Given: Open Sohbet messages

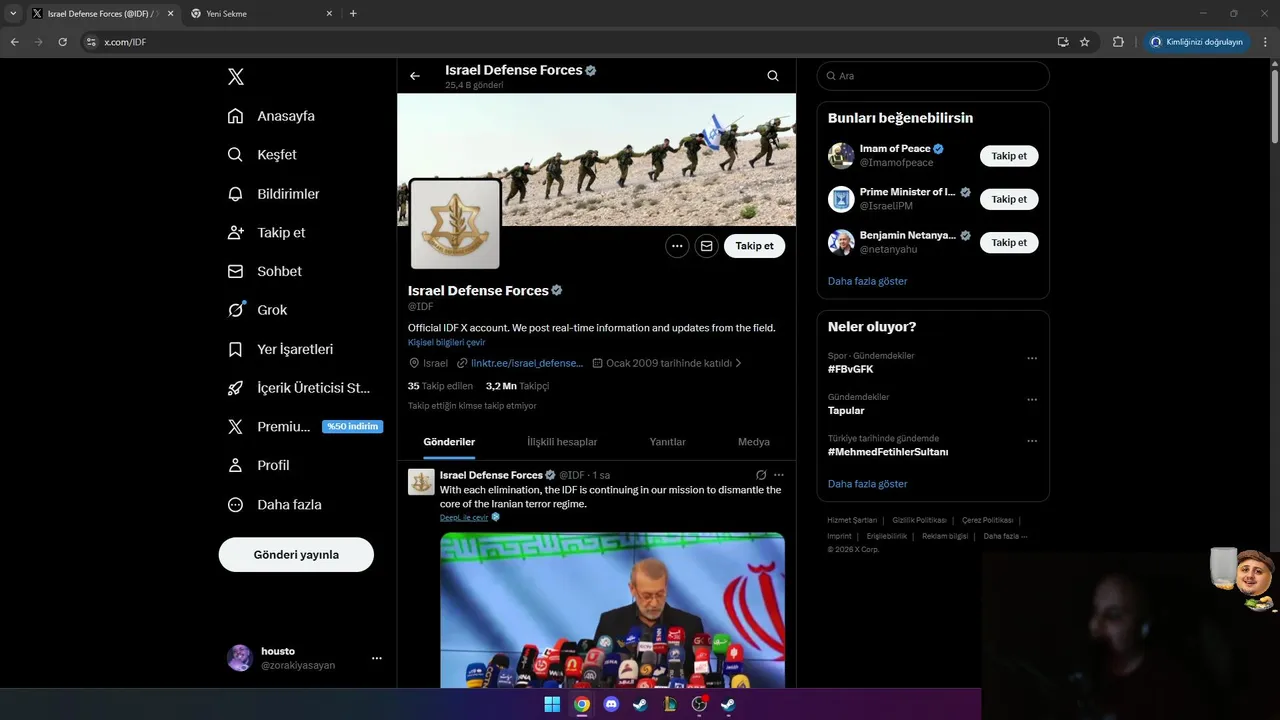Looking at the screenshot, I should pos(265,272).
